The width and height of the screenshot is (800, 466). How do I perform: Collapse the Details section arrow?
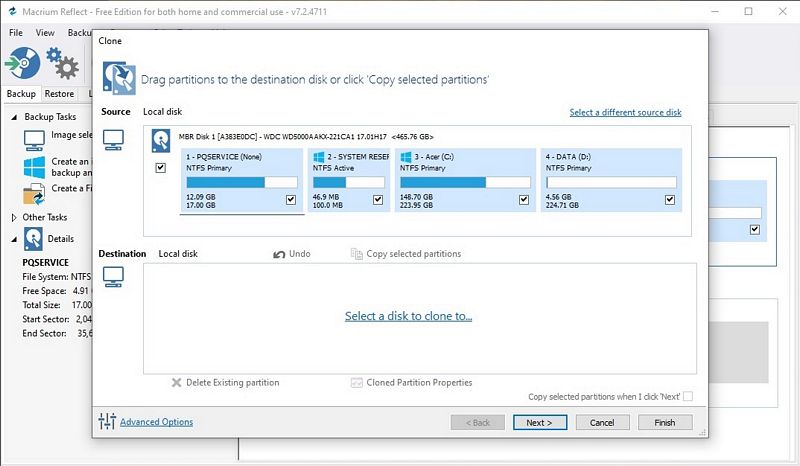(14, 239)
